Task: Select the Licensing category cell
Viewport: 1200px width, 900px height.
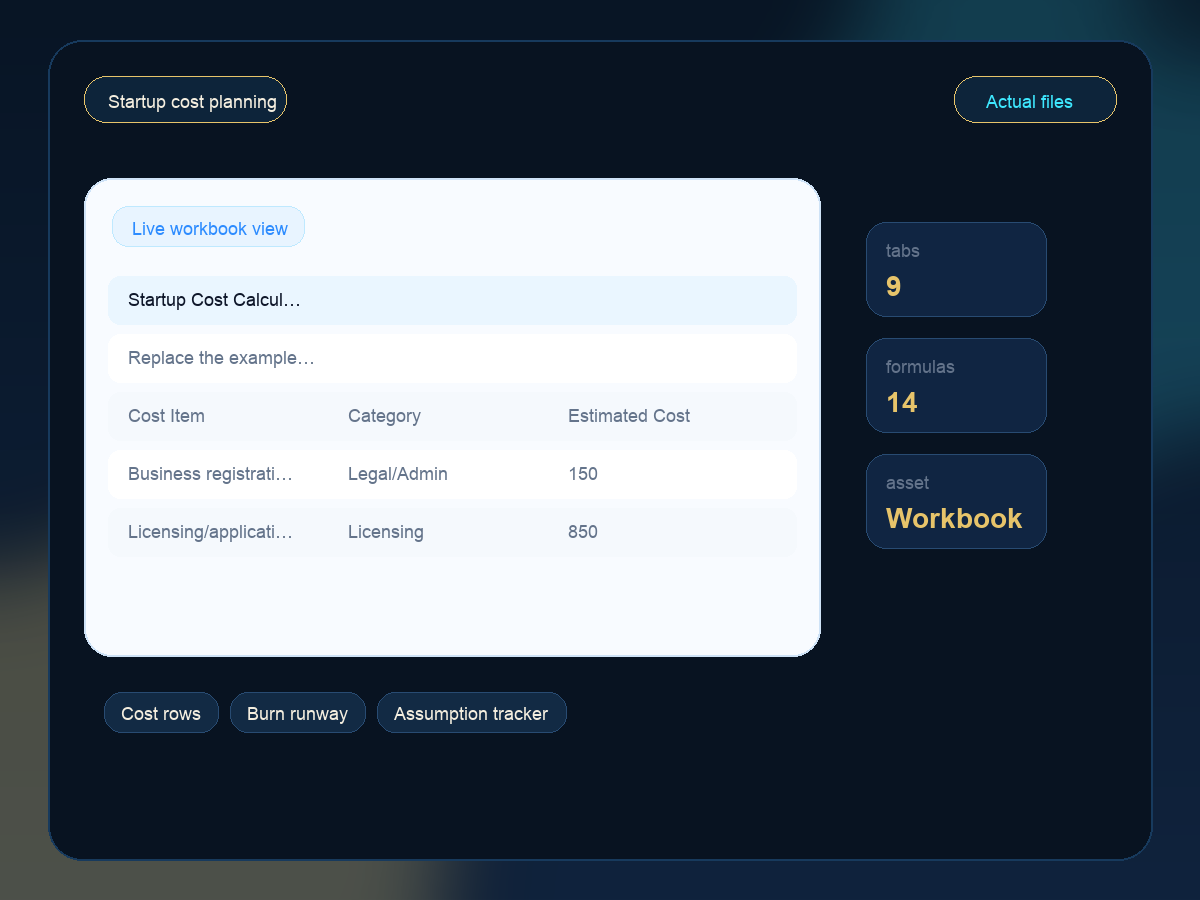Action: point(386,532)
